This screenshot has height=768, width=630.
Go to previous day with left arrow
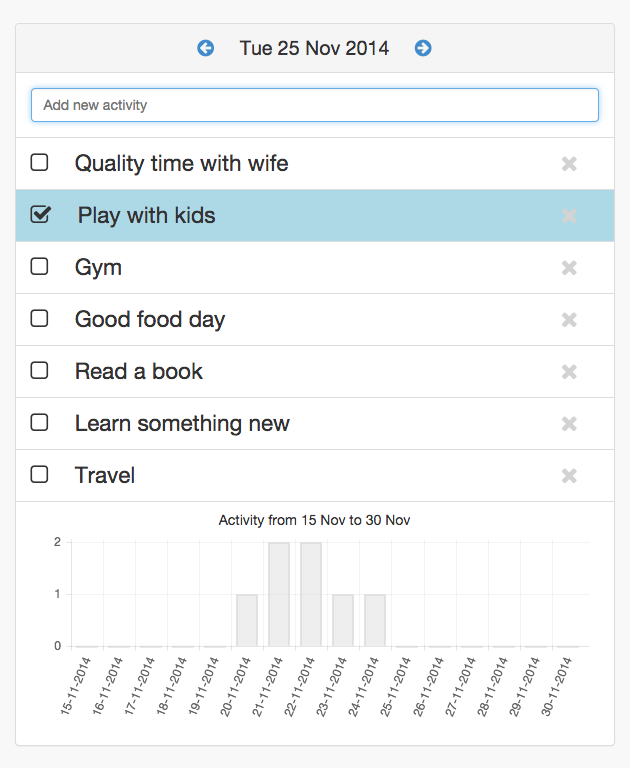tap(206, 48)
